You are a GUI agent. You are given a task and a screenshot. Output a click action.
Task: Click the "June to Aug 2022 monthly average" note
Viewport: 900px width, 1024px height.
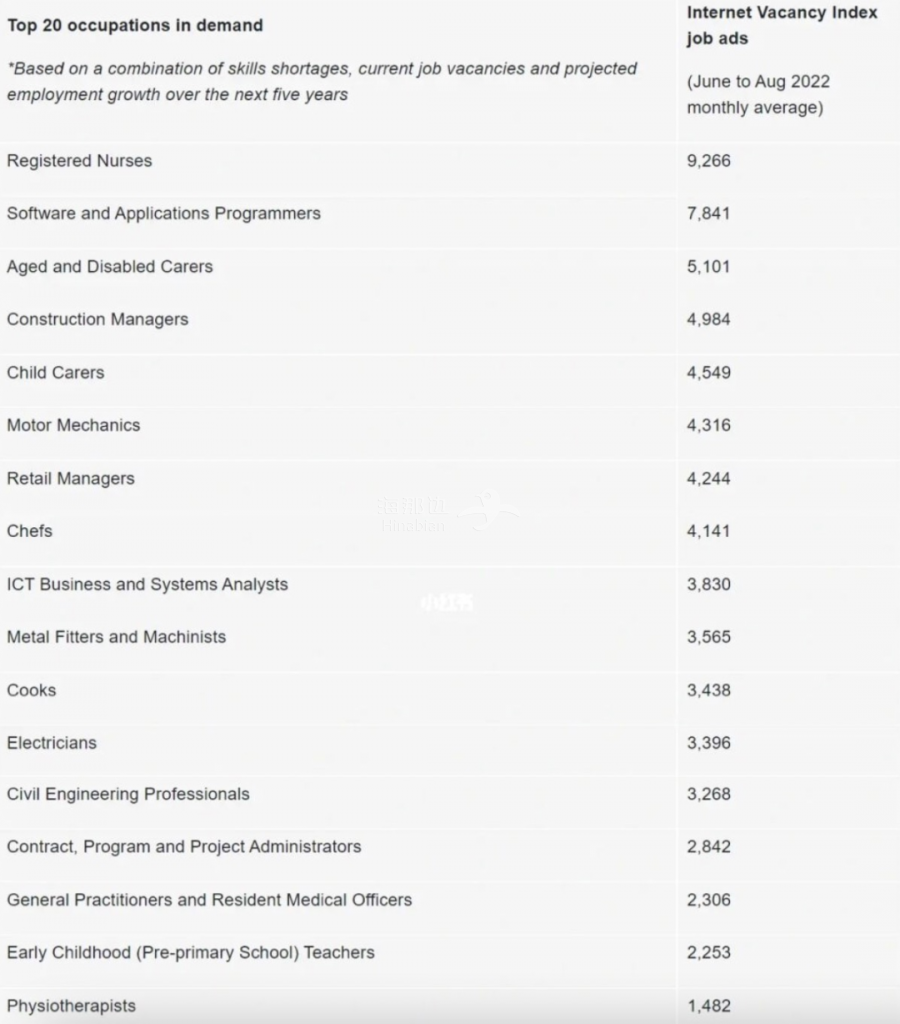click(x=757, y=95)
